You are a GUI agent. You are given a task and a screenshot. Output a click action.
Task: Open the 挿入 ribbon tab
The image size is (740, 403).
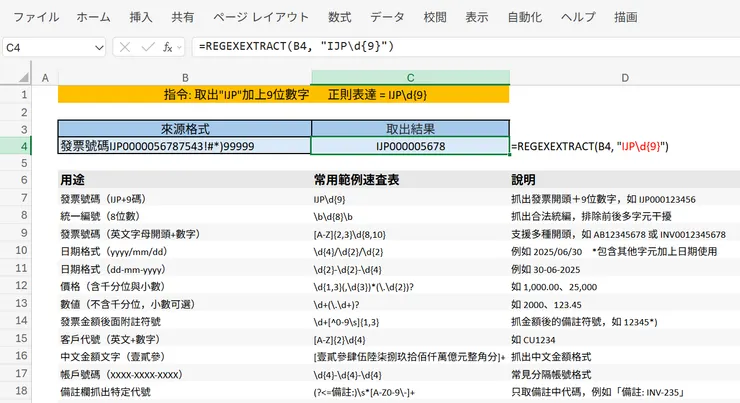[x=141, y=17]
